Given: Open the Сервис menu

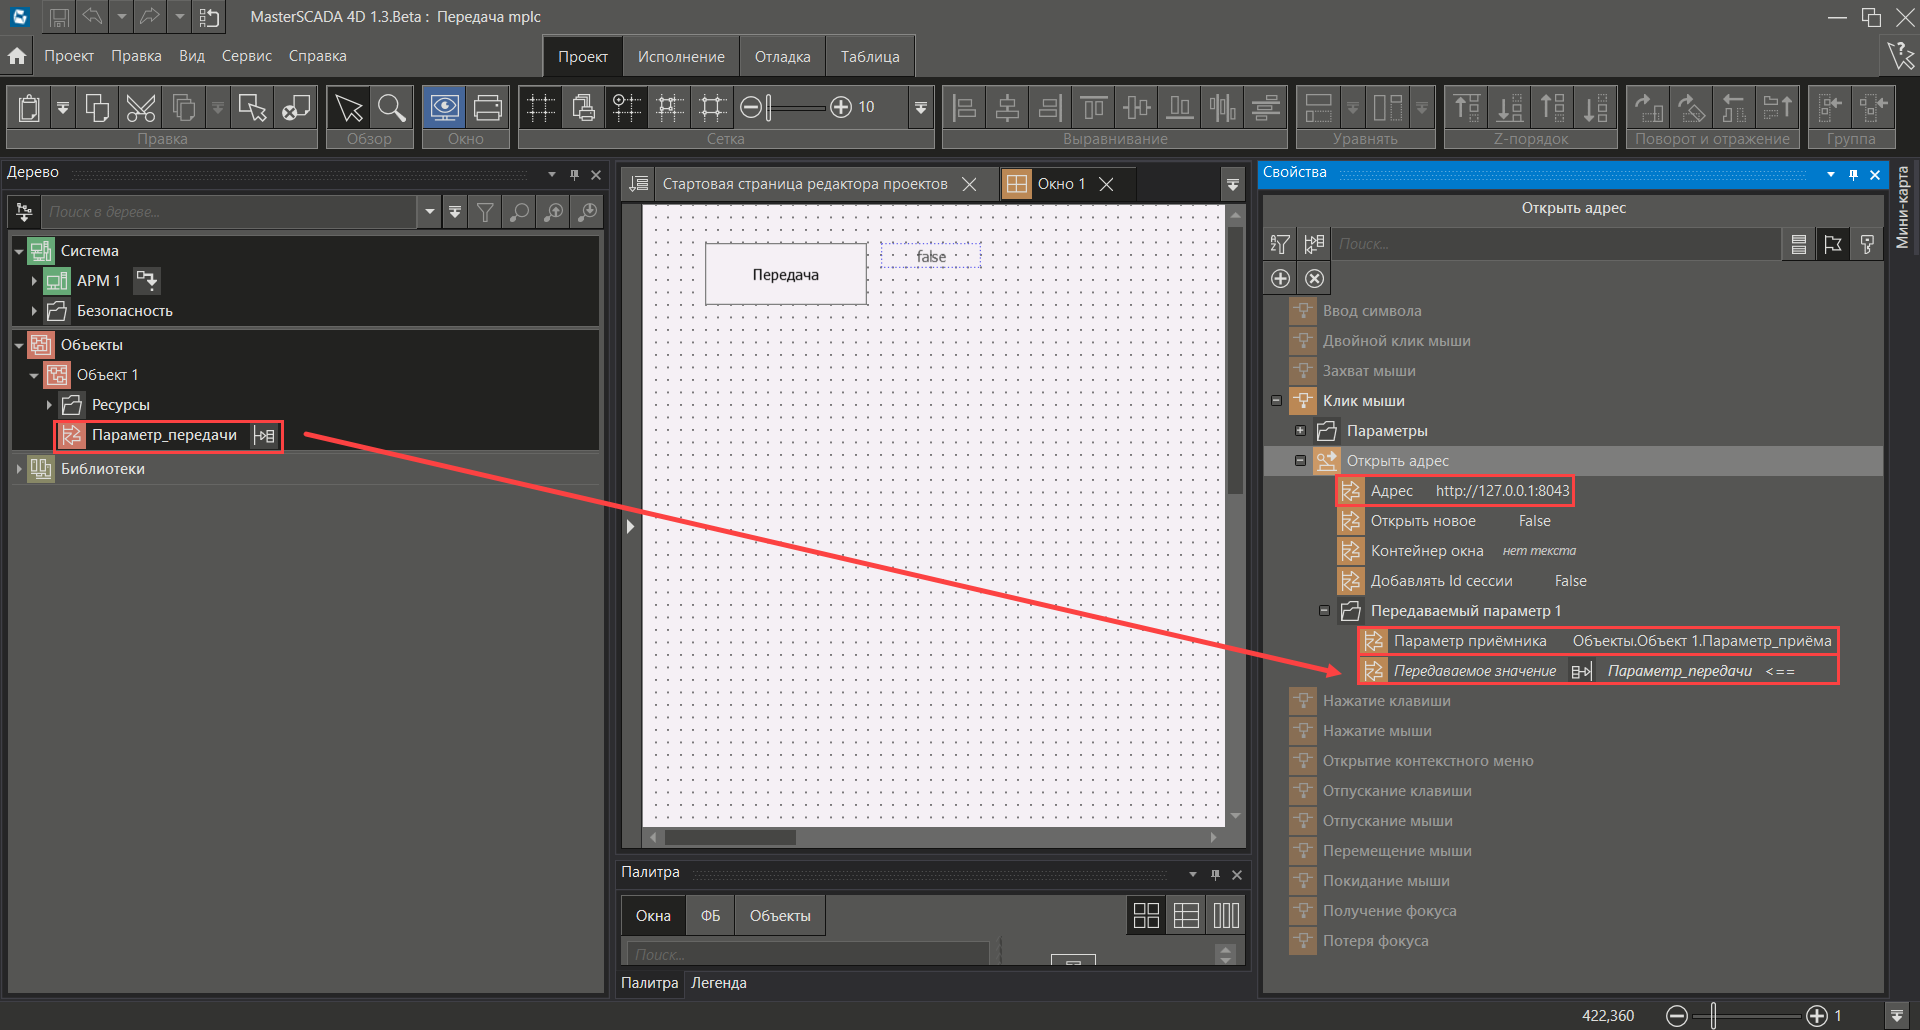Looking at the screenshot, I should coord(246,56).
